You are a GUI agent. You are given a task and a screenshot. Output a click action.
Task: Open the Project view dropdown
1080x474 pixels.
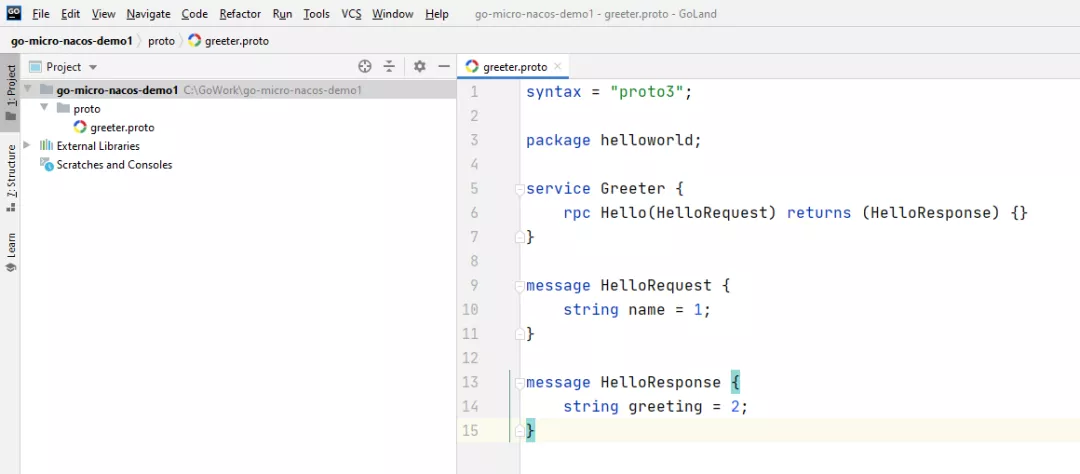pyautogui.click(x=93, y=67)
